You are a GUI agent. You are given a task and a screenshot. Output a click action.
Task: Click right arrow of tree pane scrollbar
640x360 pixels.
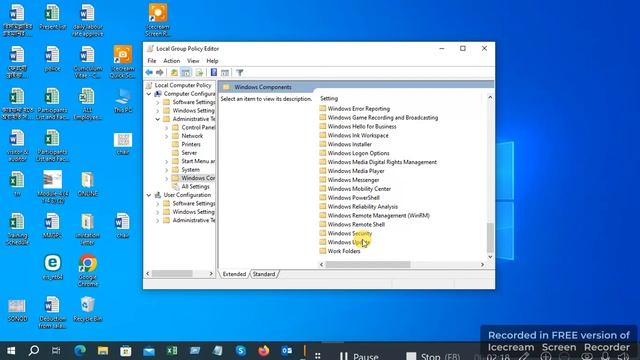[x=211, y=274]
